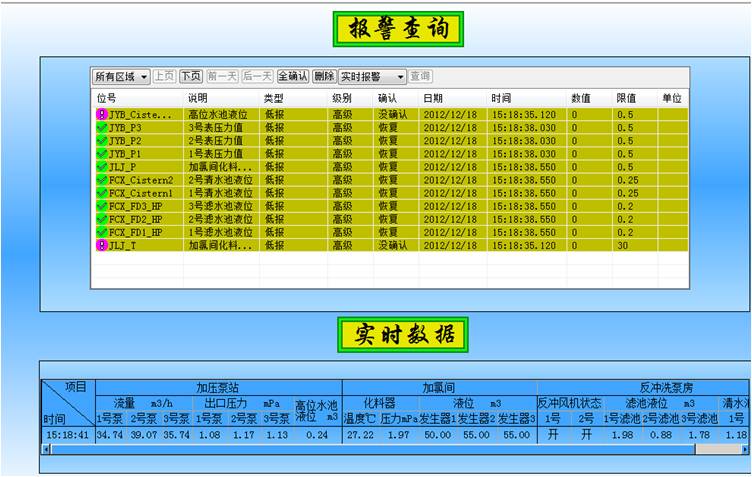Click the green checkmark beside FCX_FD1_HP
Image resolution: width=752 pixels, height=477 pixels.
[x=101, y=232]
